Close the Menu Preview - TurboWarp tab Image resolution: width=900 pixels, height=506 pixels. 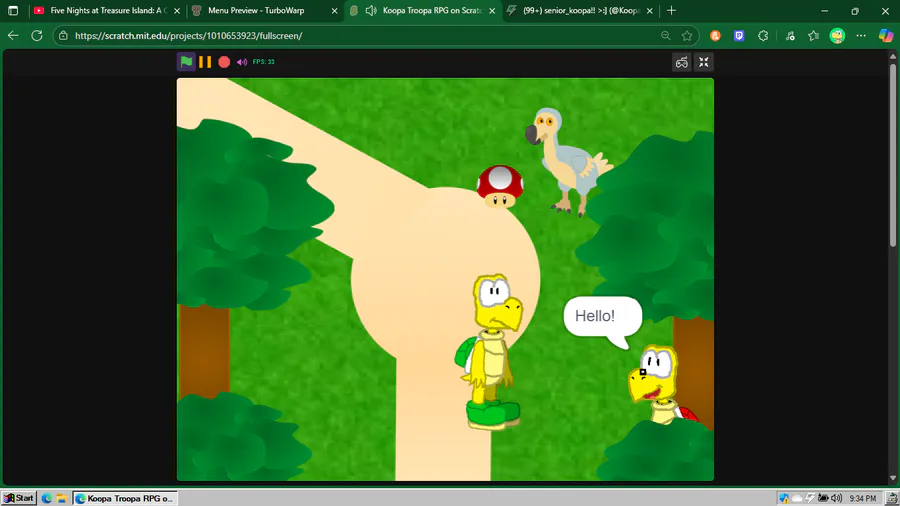click(x=335, y=11)
